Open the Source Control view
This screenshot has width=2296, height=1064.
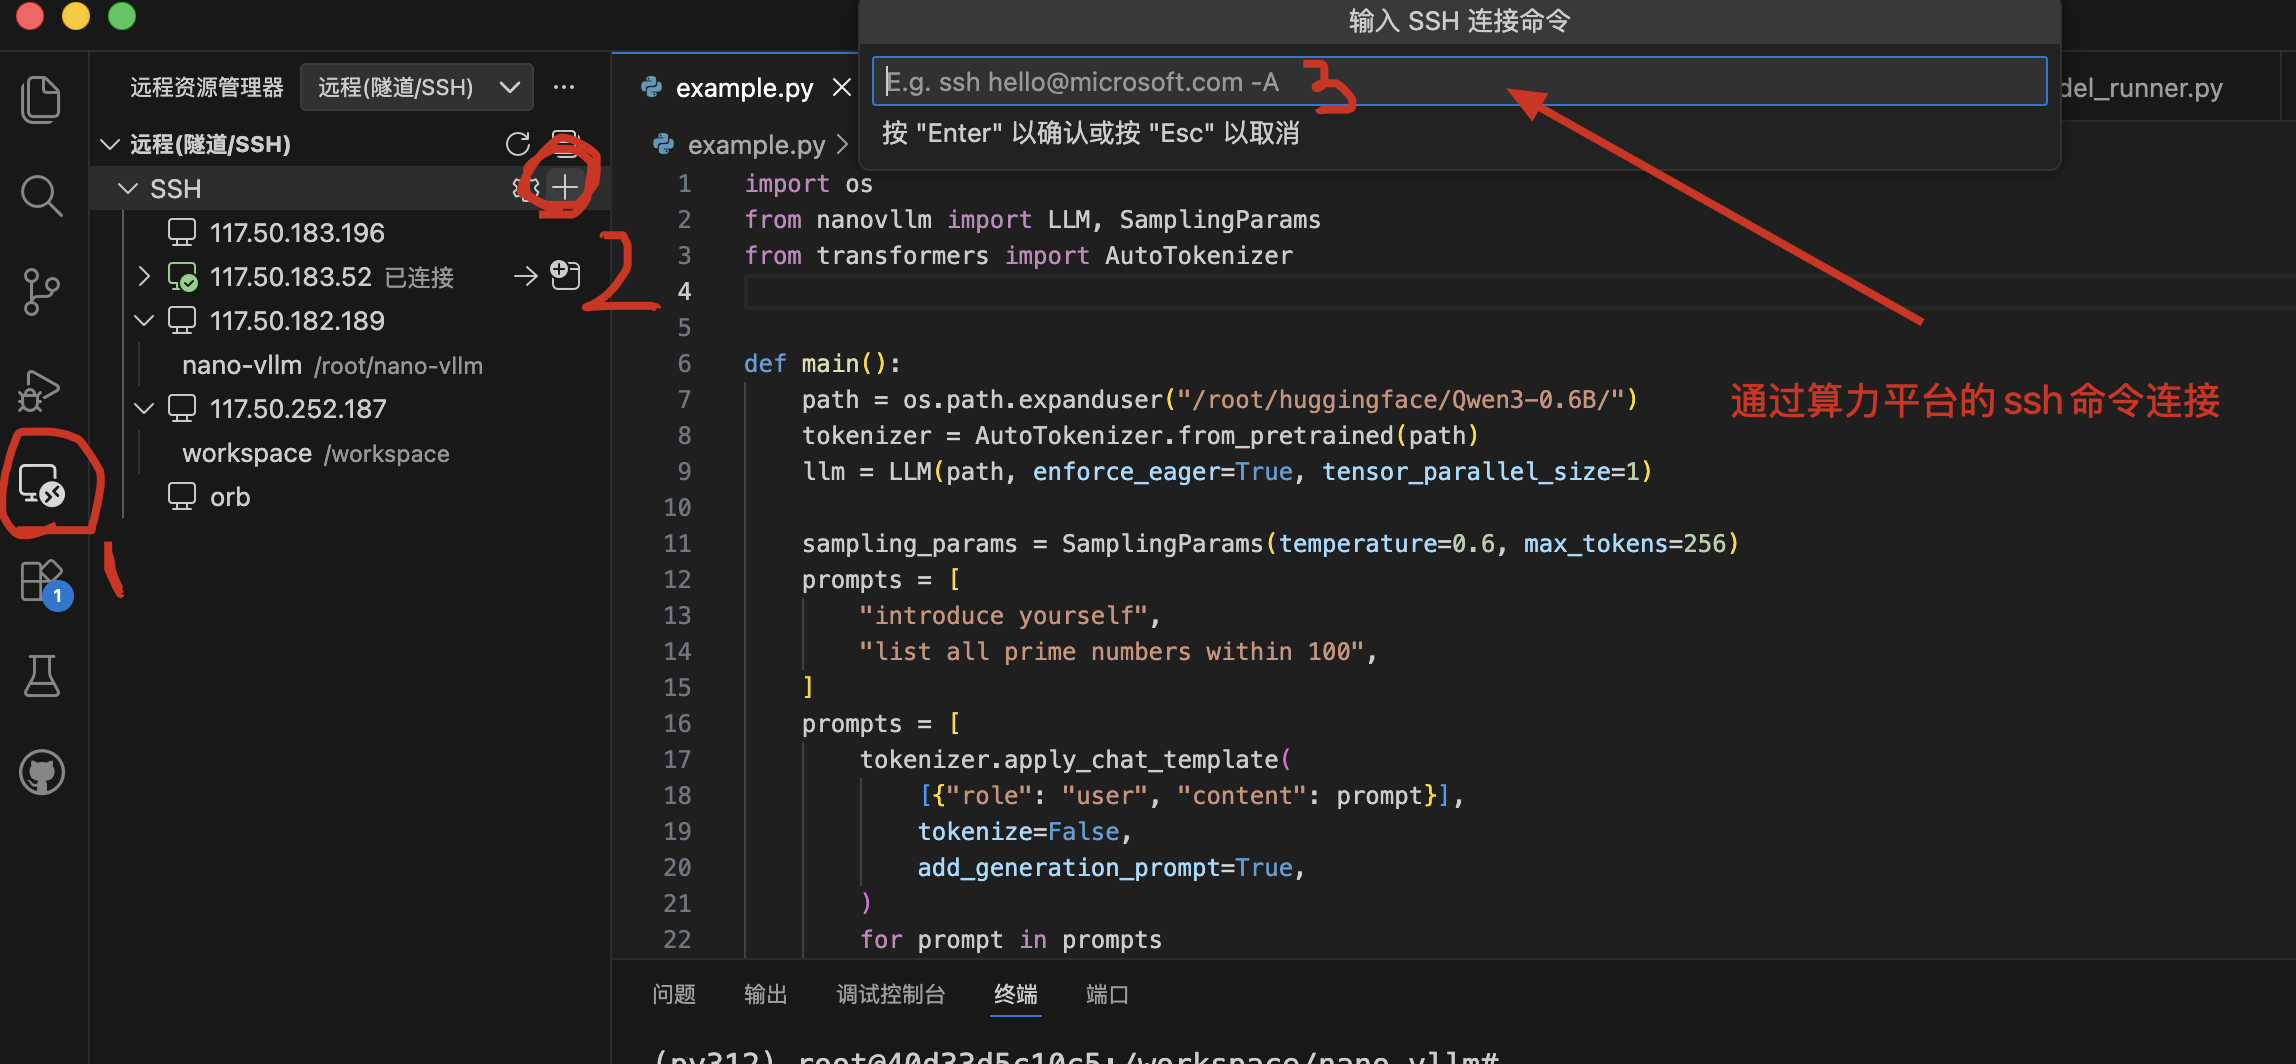(41, 292)
